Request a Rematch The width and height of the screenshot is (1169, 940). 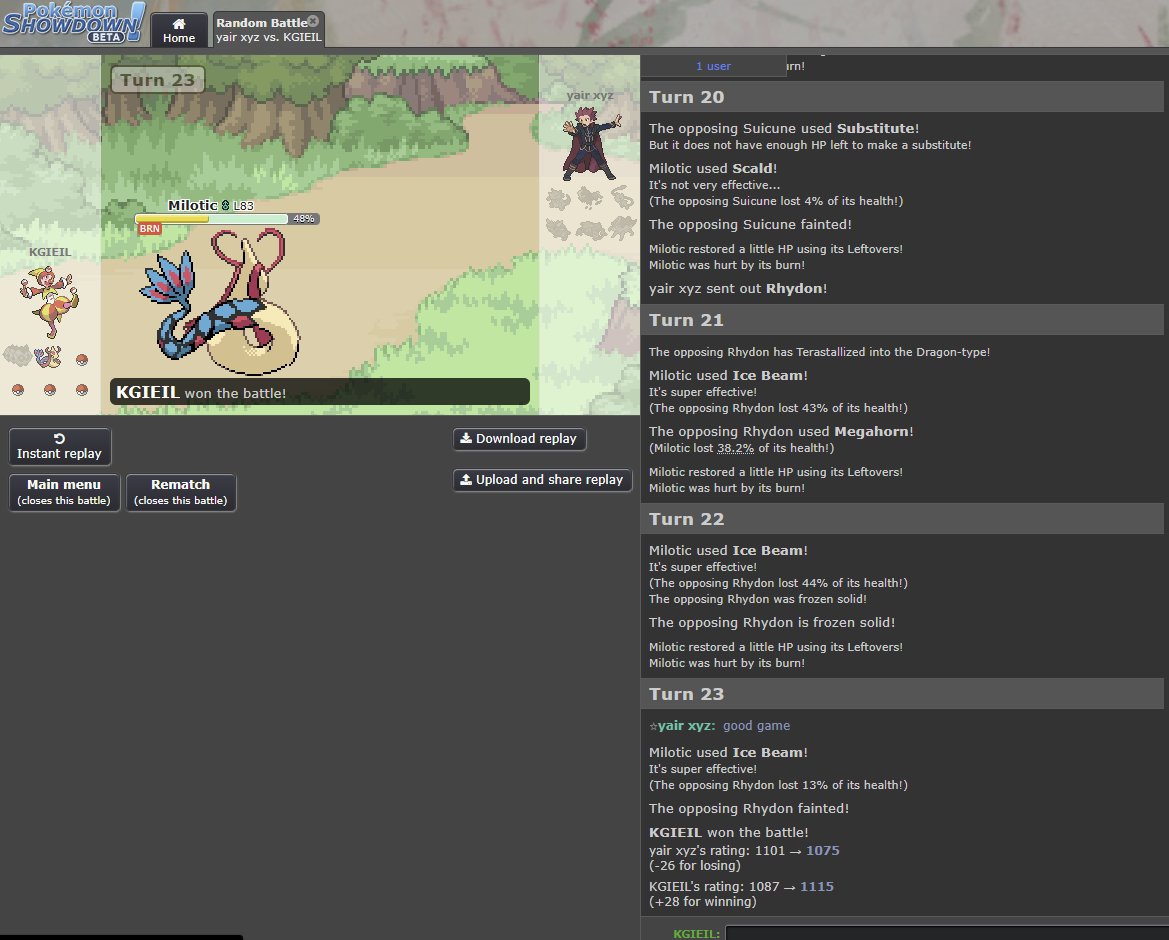[x=180, y=492]
